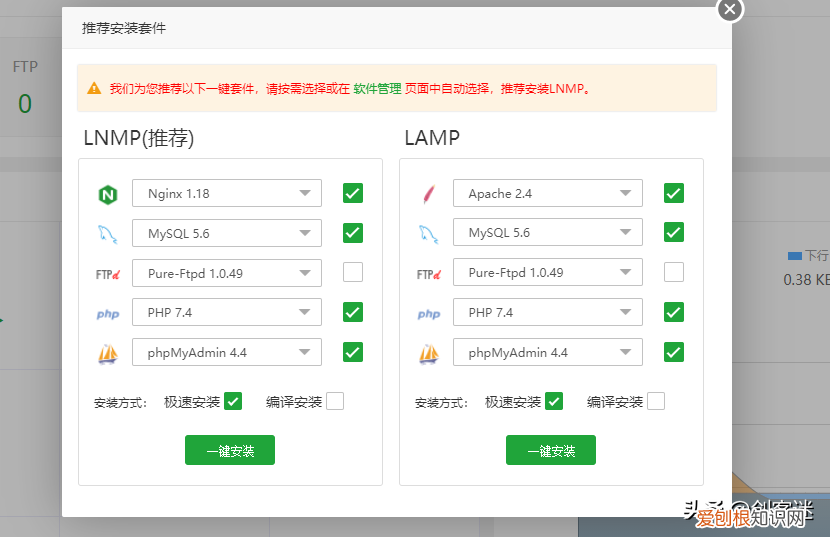The height and width of the screenshot is (537, 830).
Task: Open Apache 2.4 version dropdown
Action: 548,193
